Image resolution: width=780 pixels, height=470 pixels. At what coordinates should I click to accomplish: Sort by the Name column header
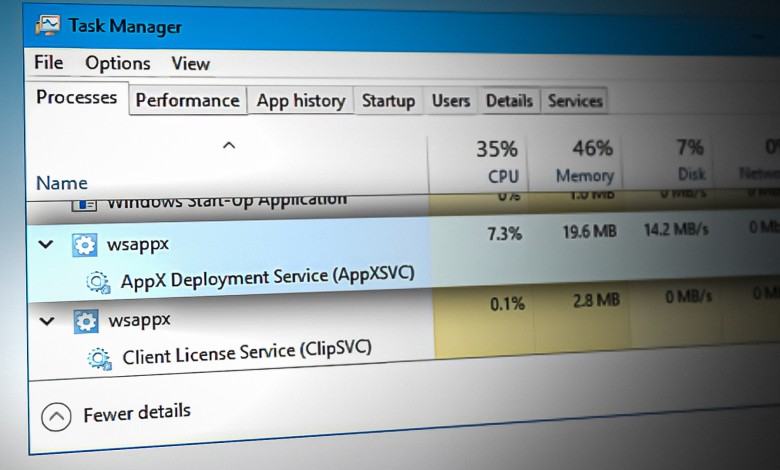pos(62,183)
